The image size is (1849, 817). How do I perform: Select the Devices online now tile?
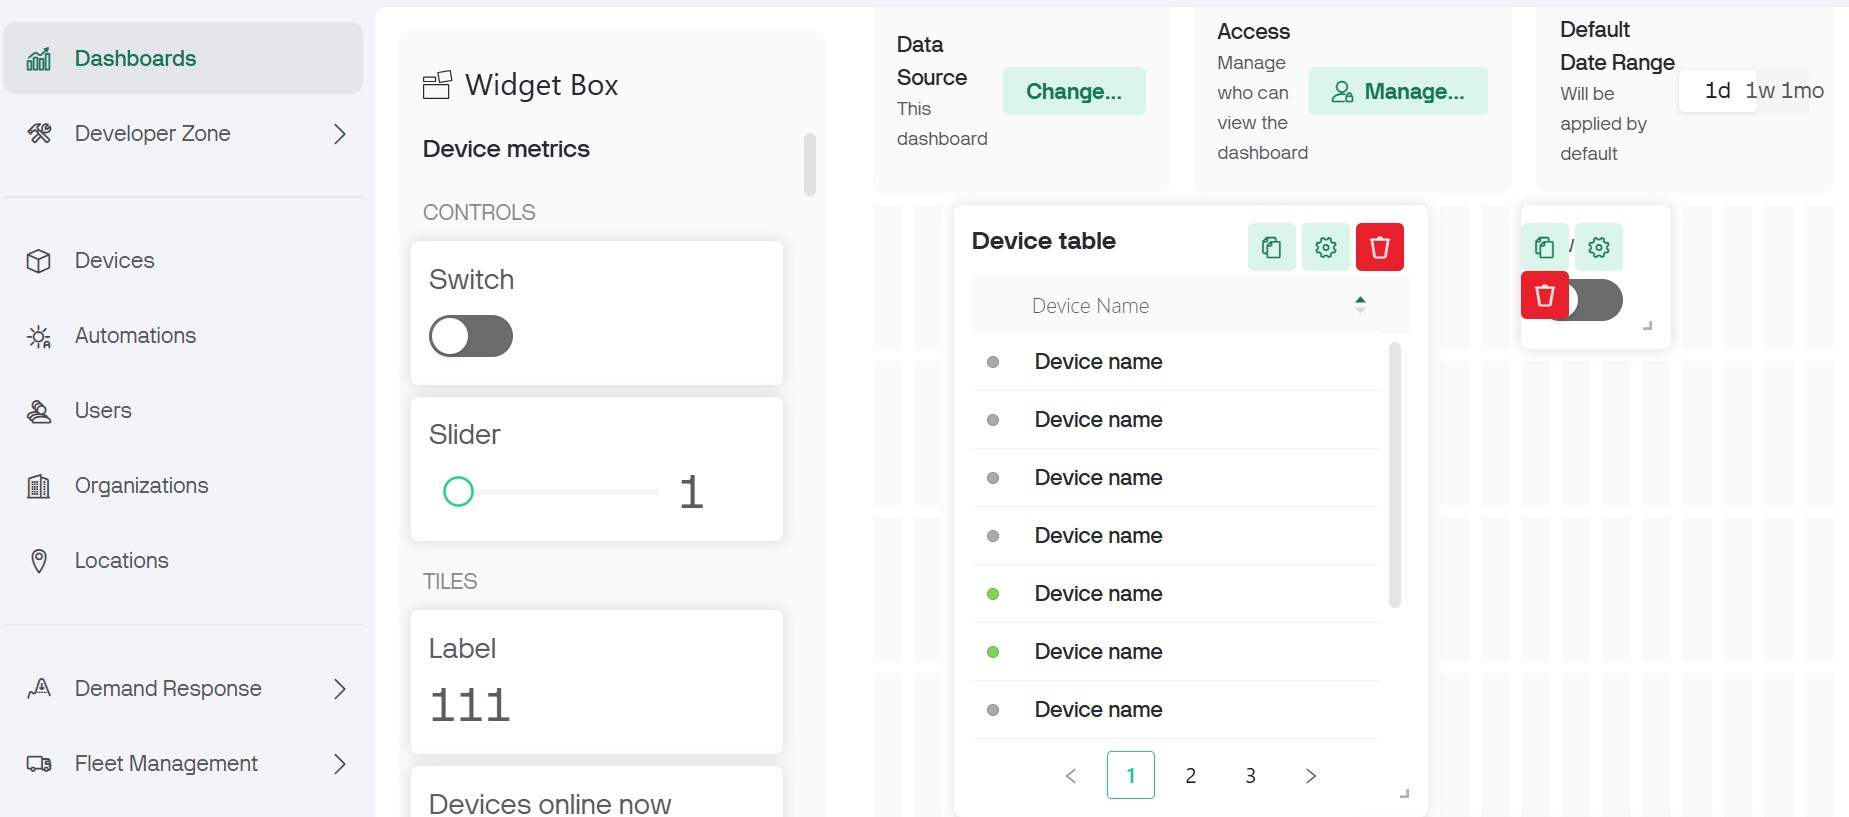pos(597,792)
